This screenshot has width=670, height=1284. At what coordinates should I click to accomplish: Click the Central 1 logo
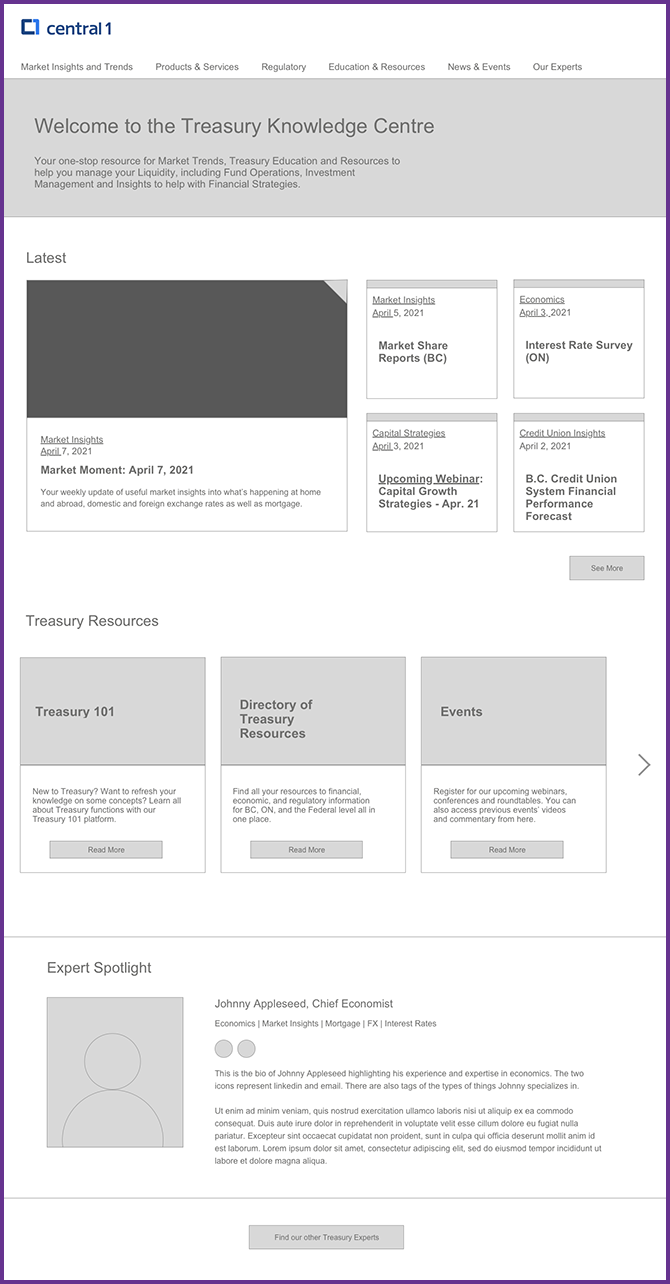click(x=66, y=28)
